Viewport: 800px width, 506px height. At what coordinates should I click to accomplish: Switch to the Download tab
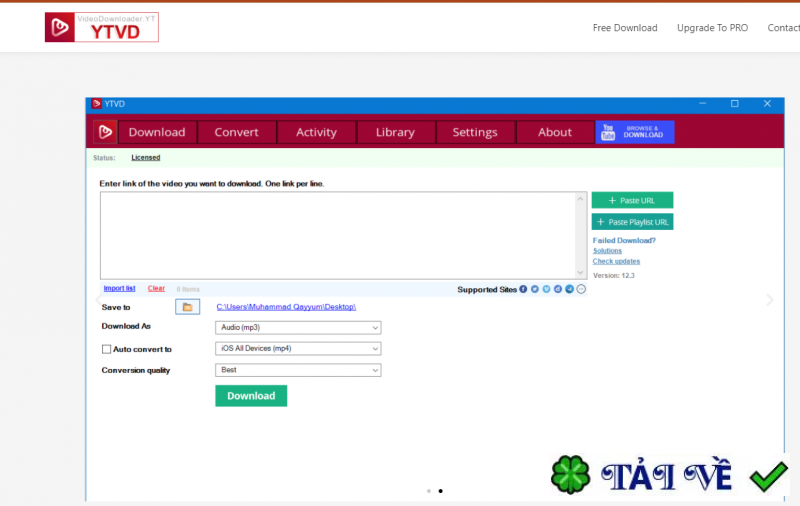click(157, 132)
